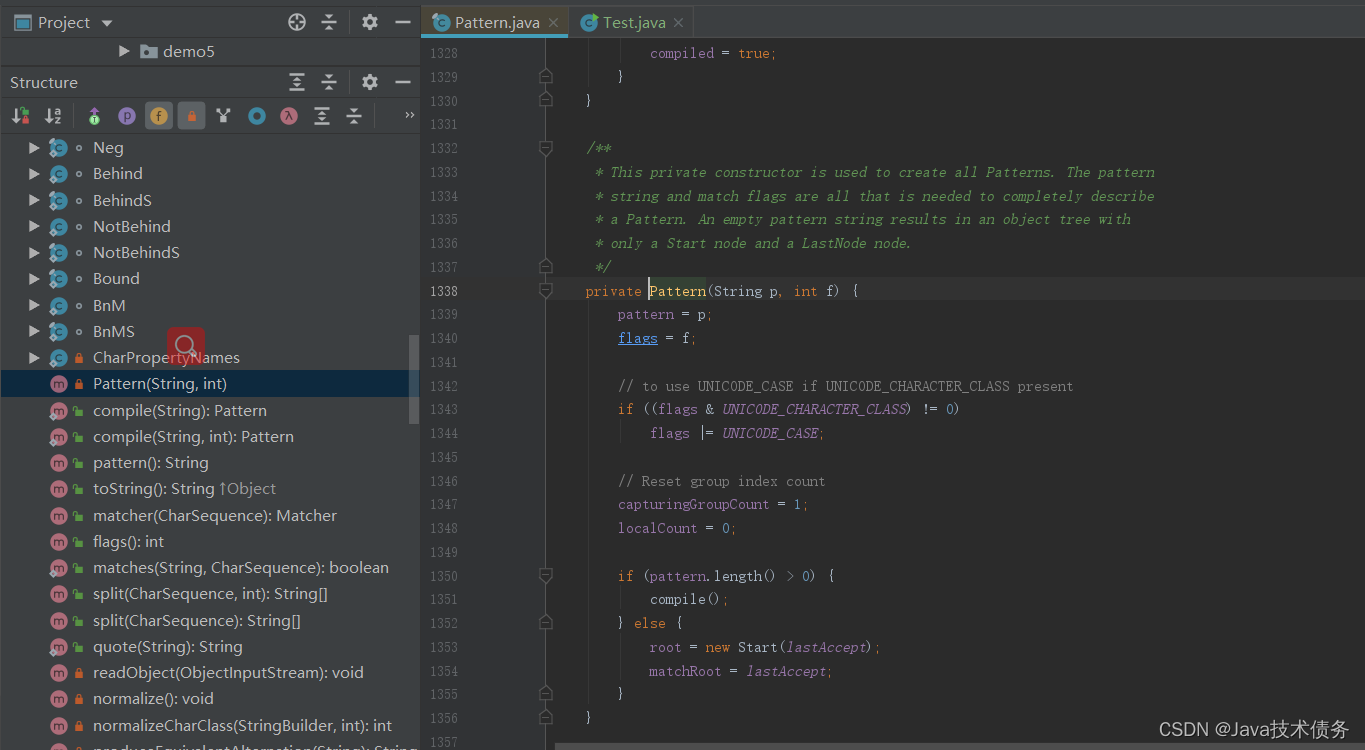Click line number 1343 in gutter

[x=444, y=409]
